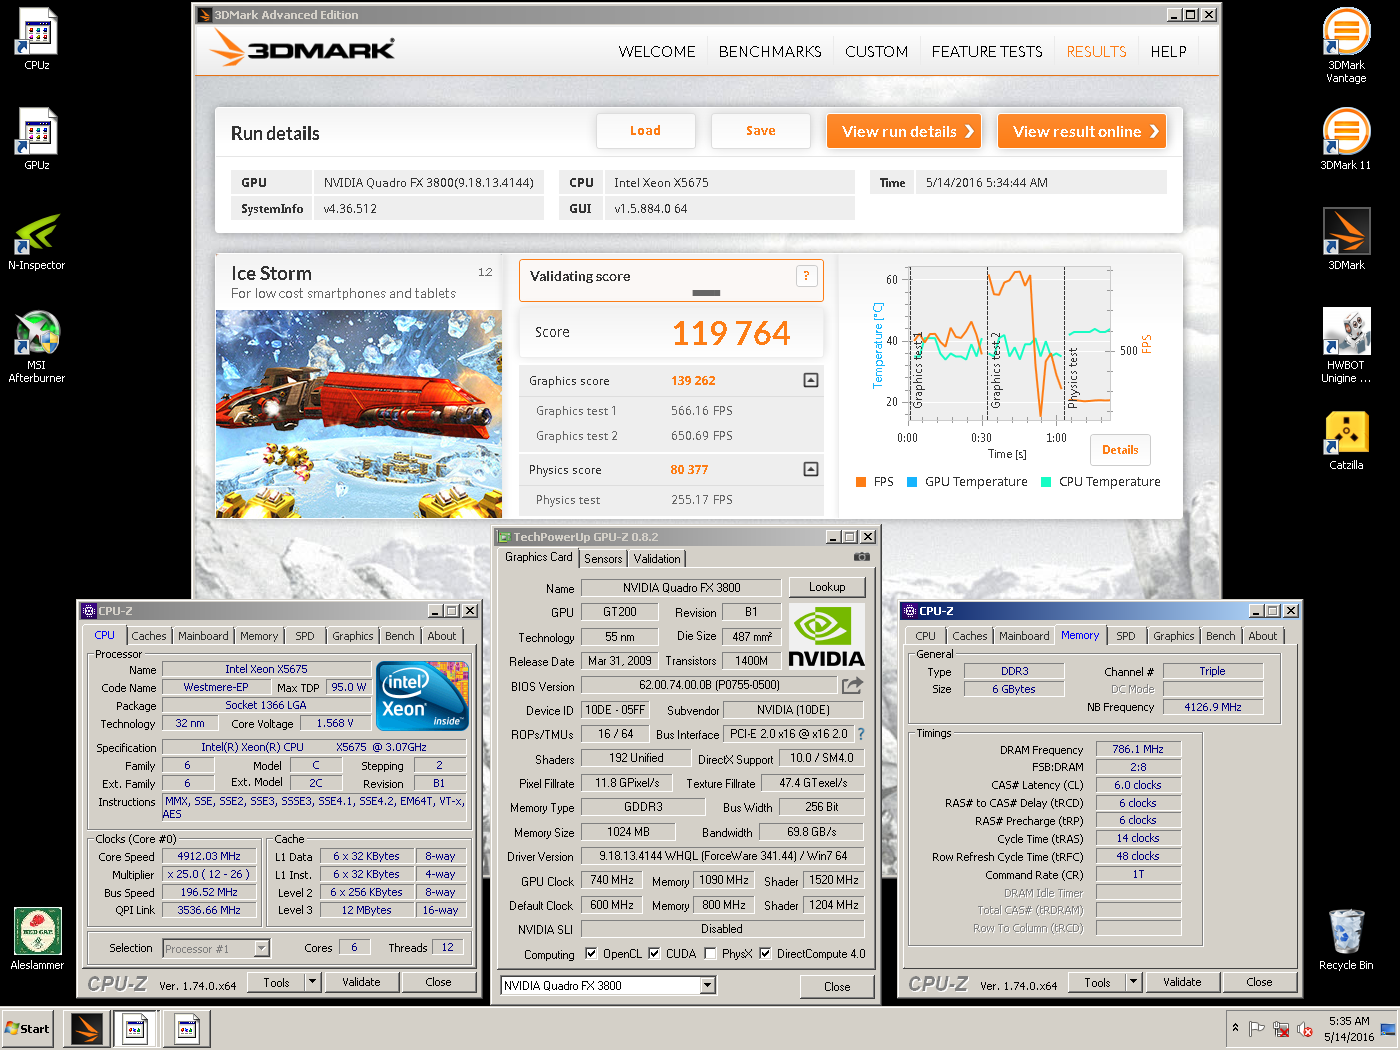Screen dimensions: 1400x1050
Task: Switch to the Sensors tab in GPU-Z
Action: [603, 559]
